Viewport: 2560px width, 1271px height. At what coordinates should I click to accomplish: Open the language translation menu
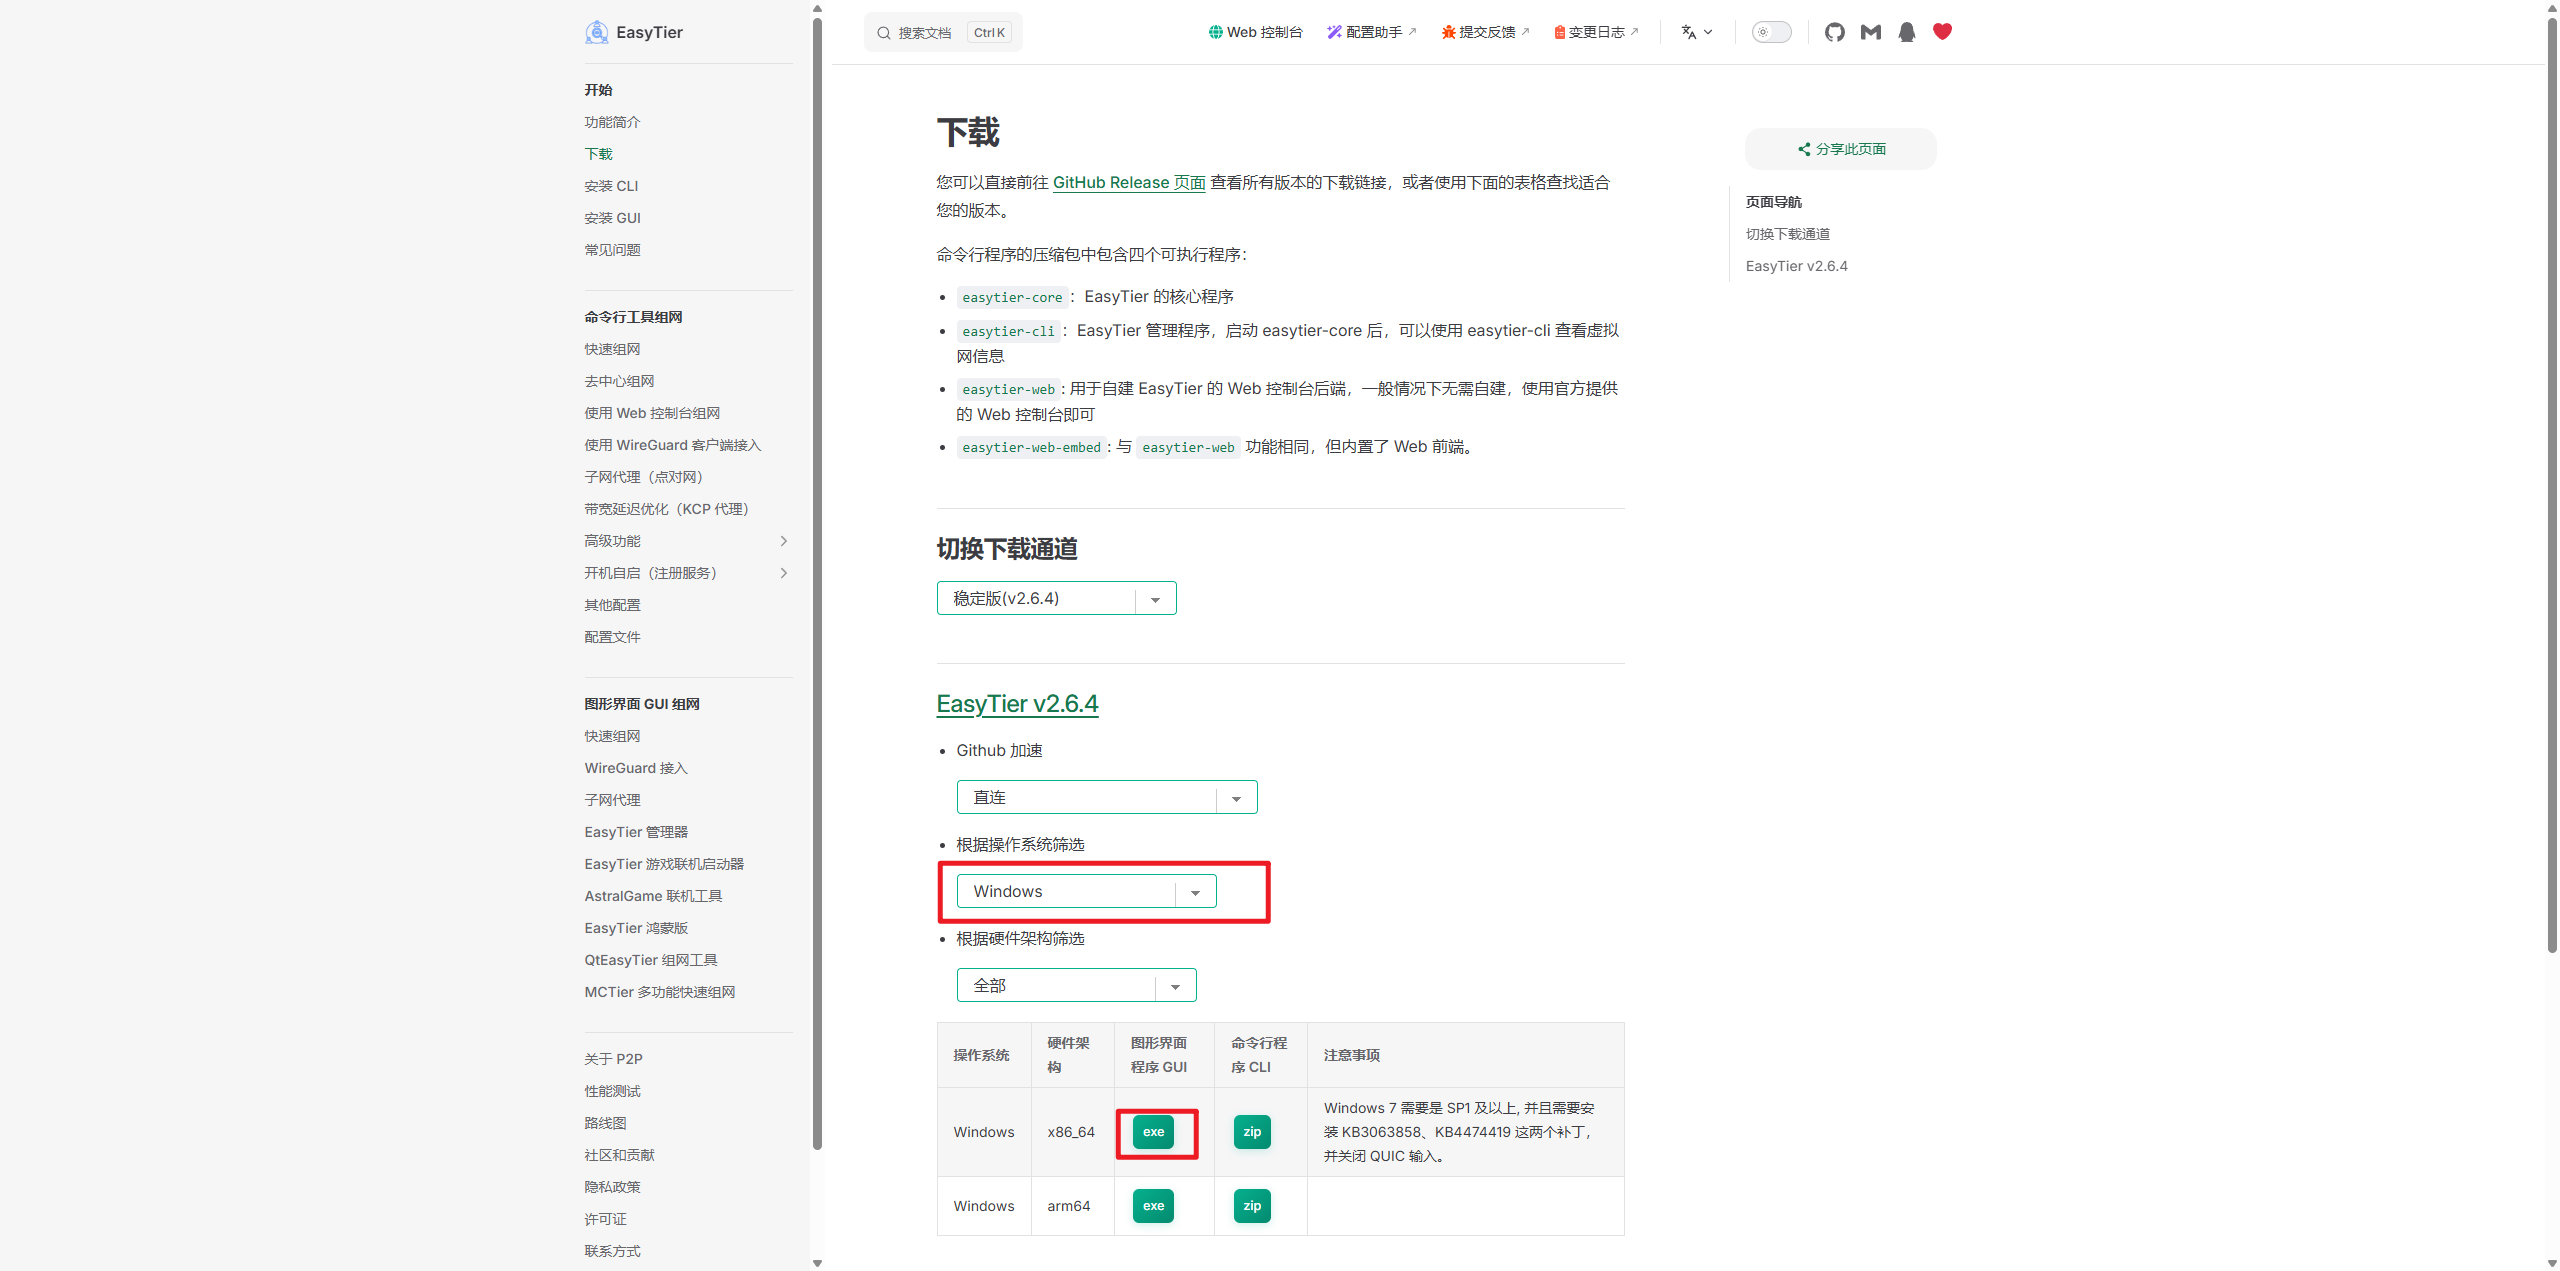tap(1697, 32)
